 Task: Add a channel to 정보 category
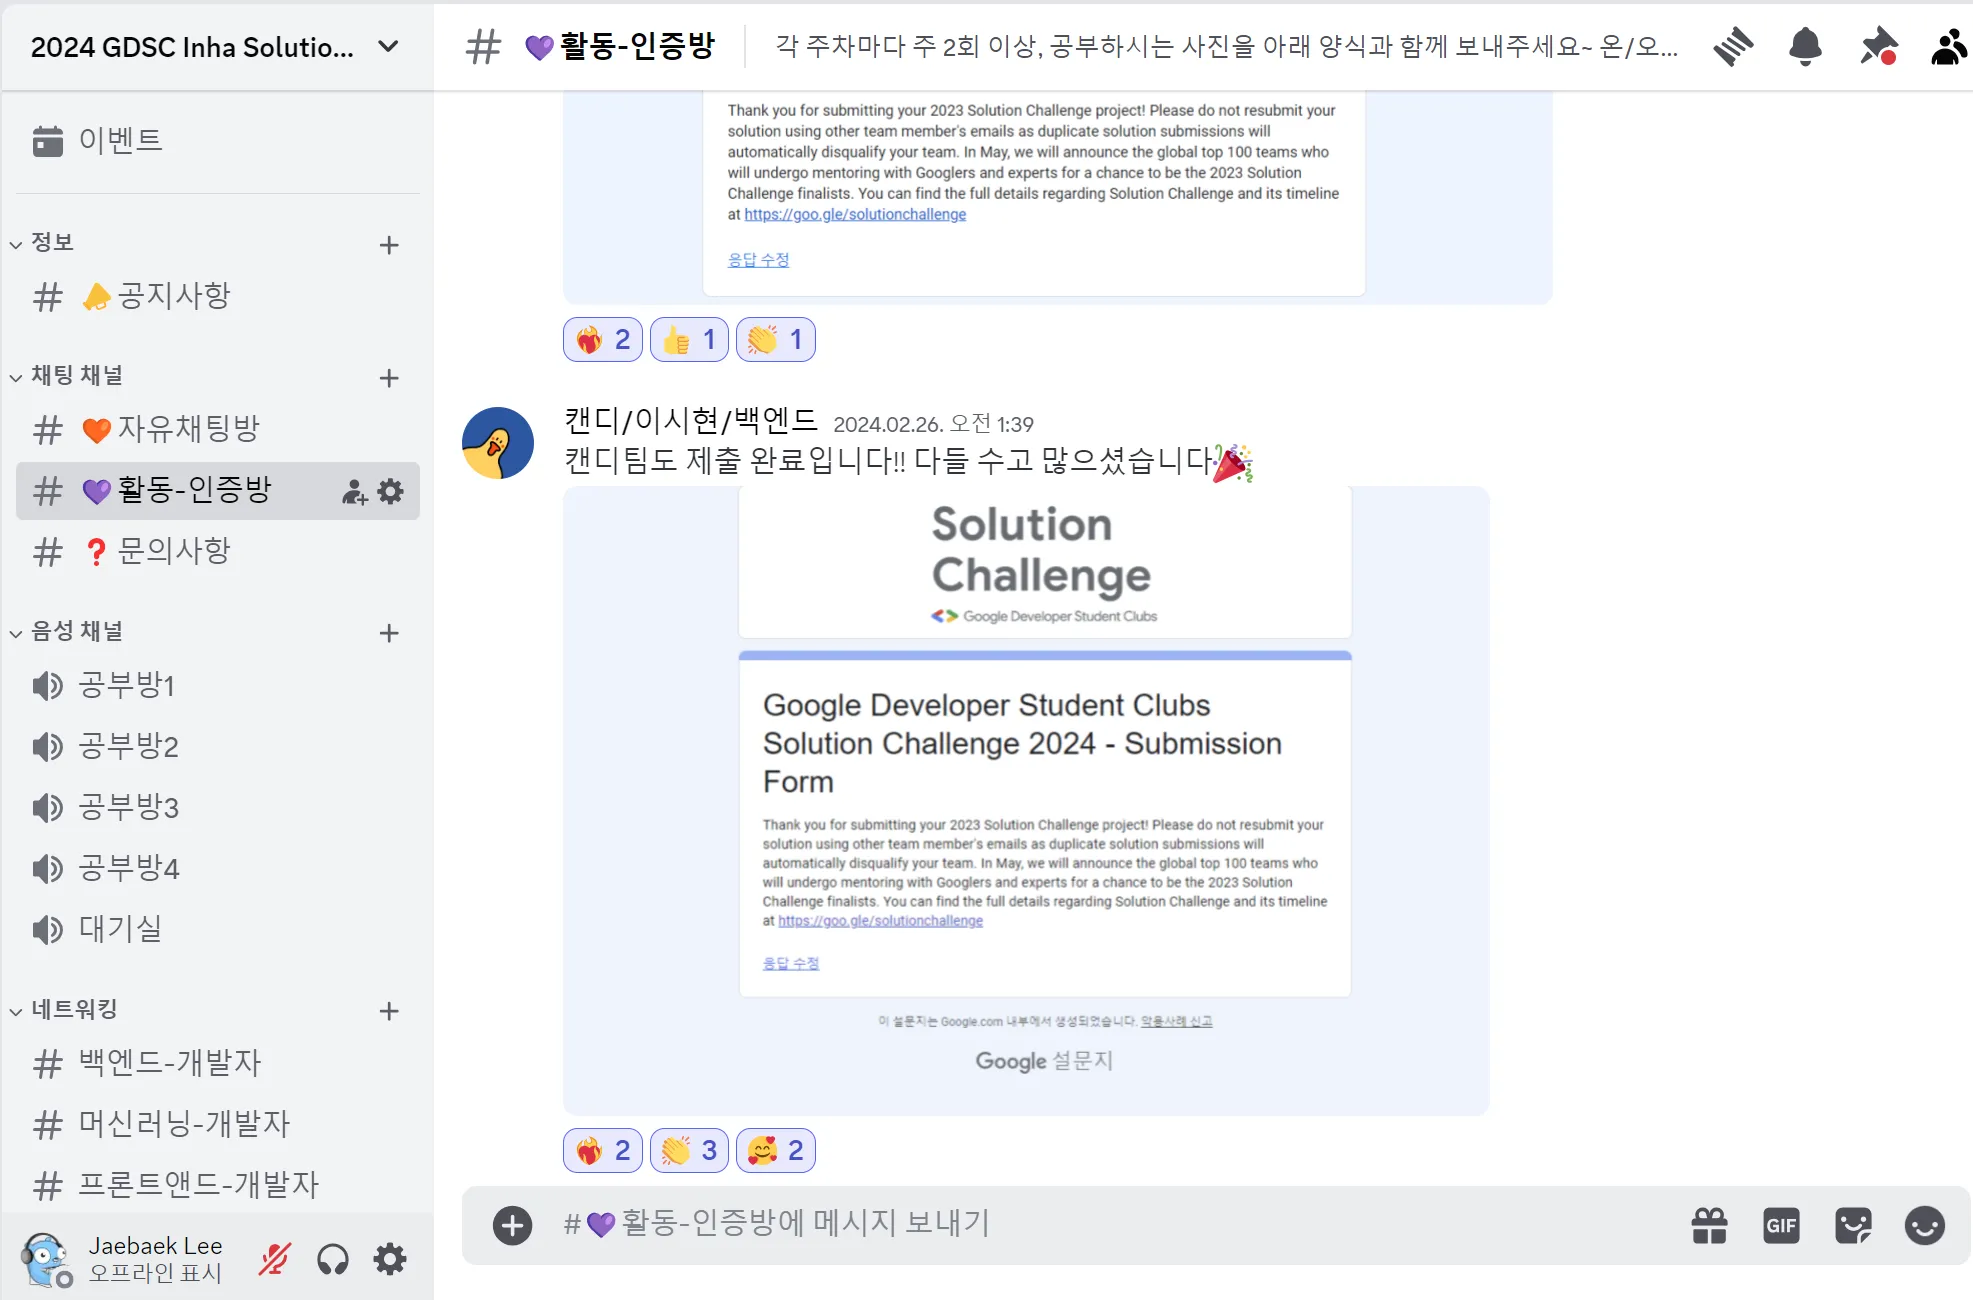click(390, 245)
